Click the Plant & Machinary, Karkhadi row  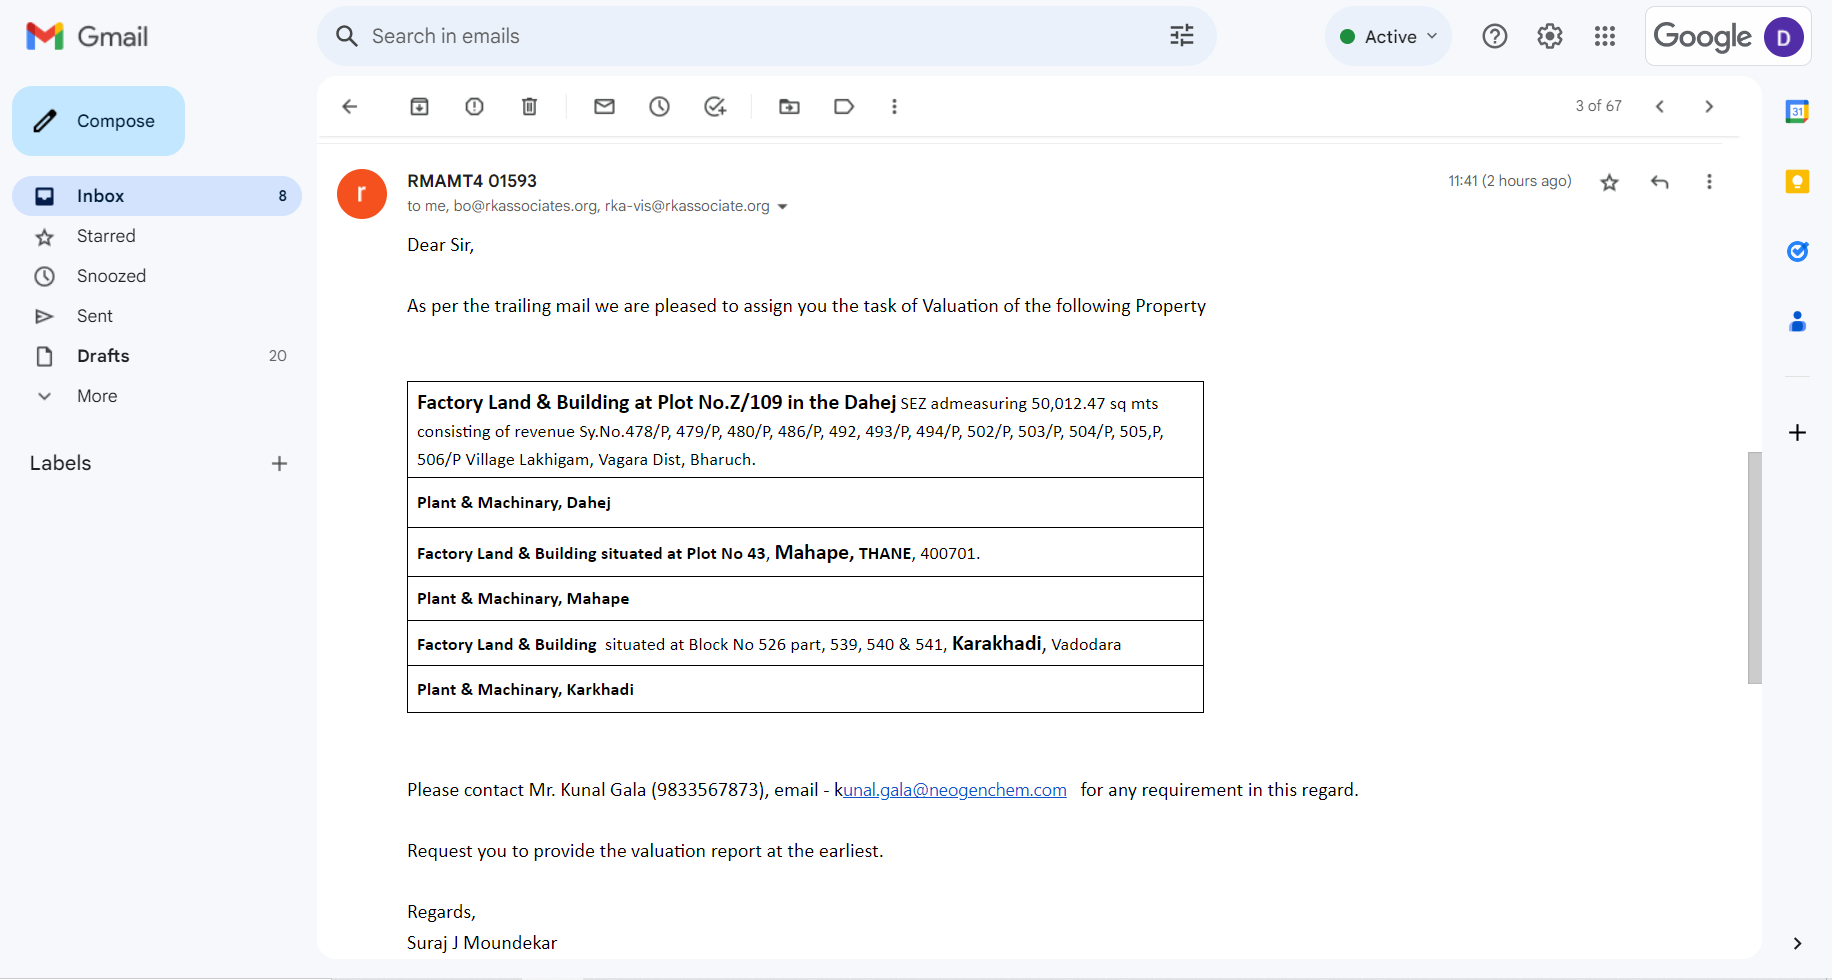[805, 689]
